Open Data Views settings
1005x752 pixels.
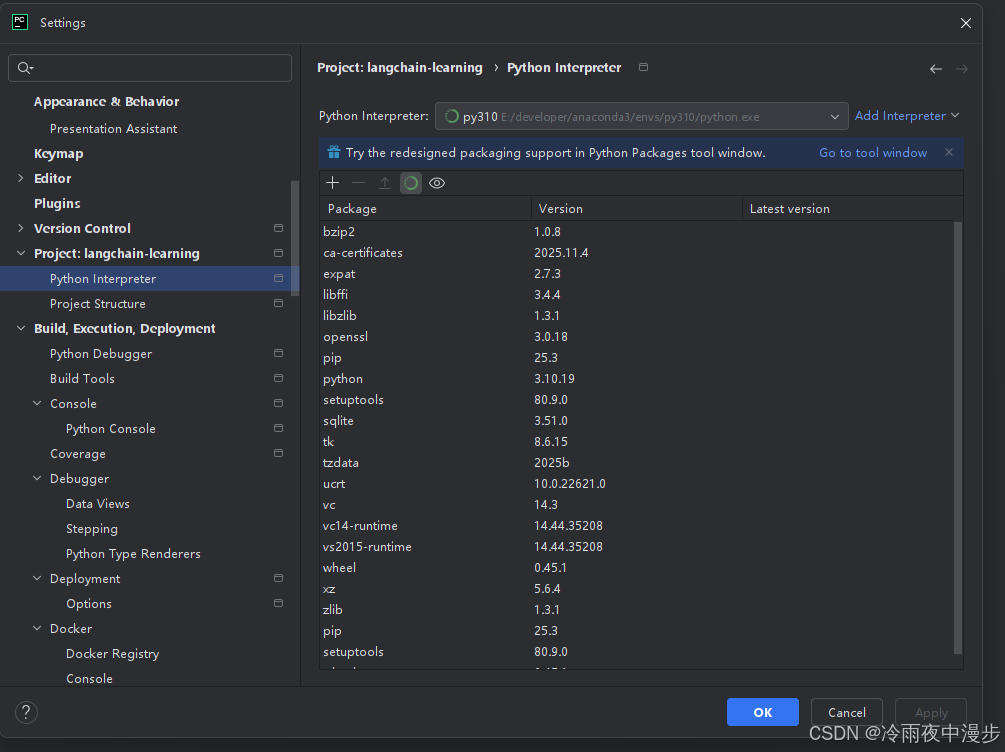tap(97, 504)
